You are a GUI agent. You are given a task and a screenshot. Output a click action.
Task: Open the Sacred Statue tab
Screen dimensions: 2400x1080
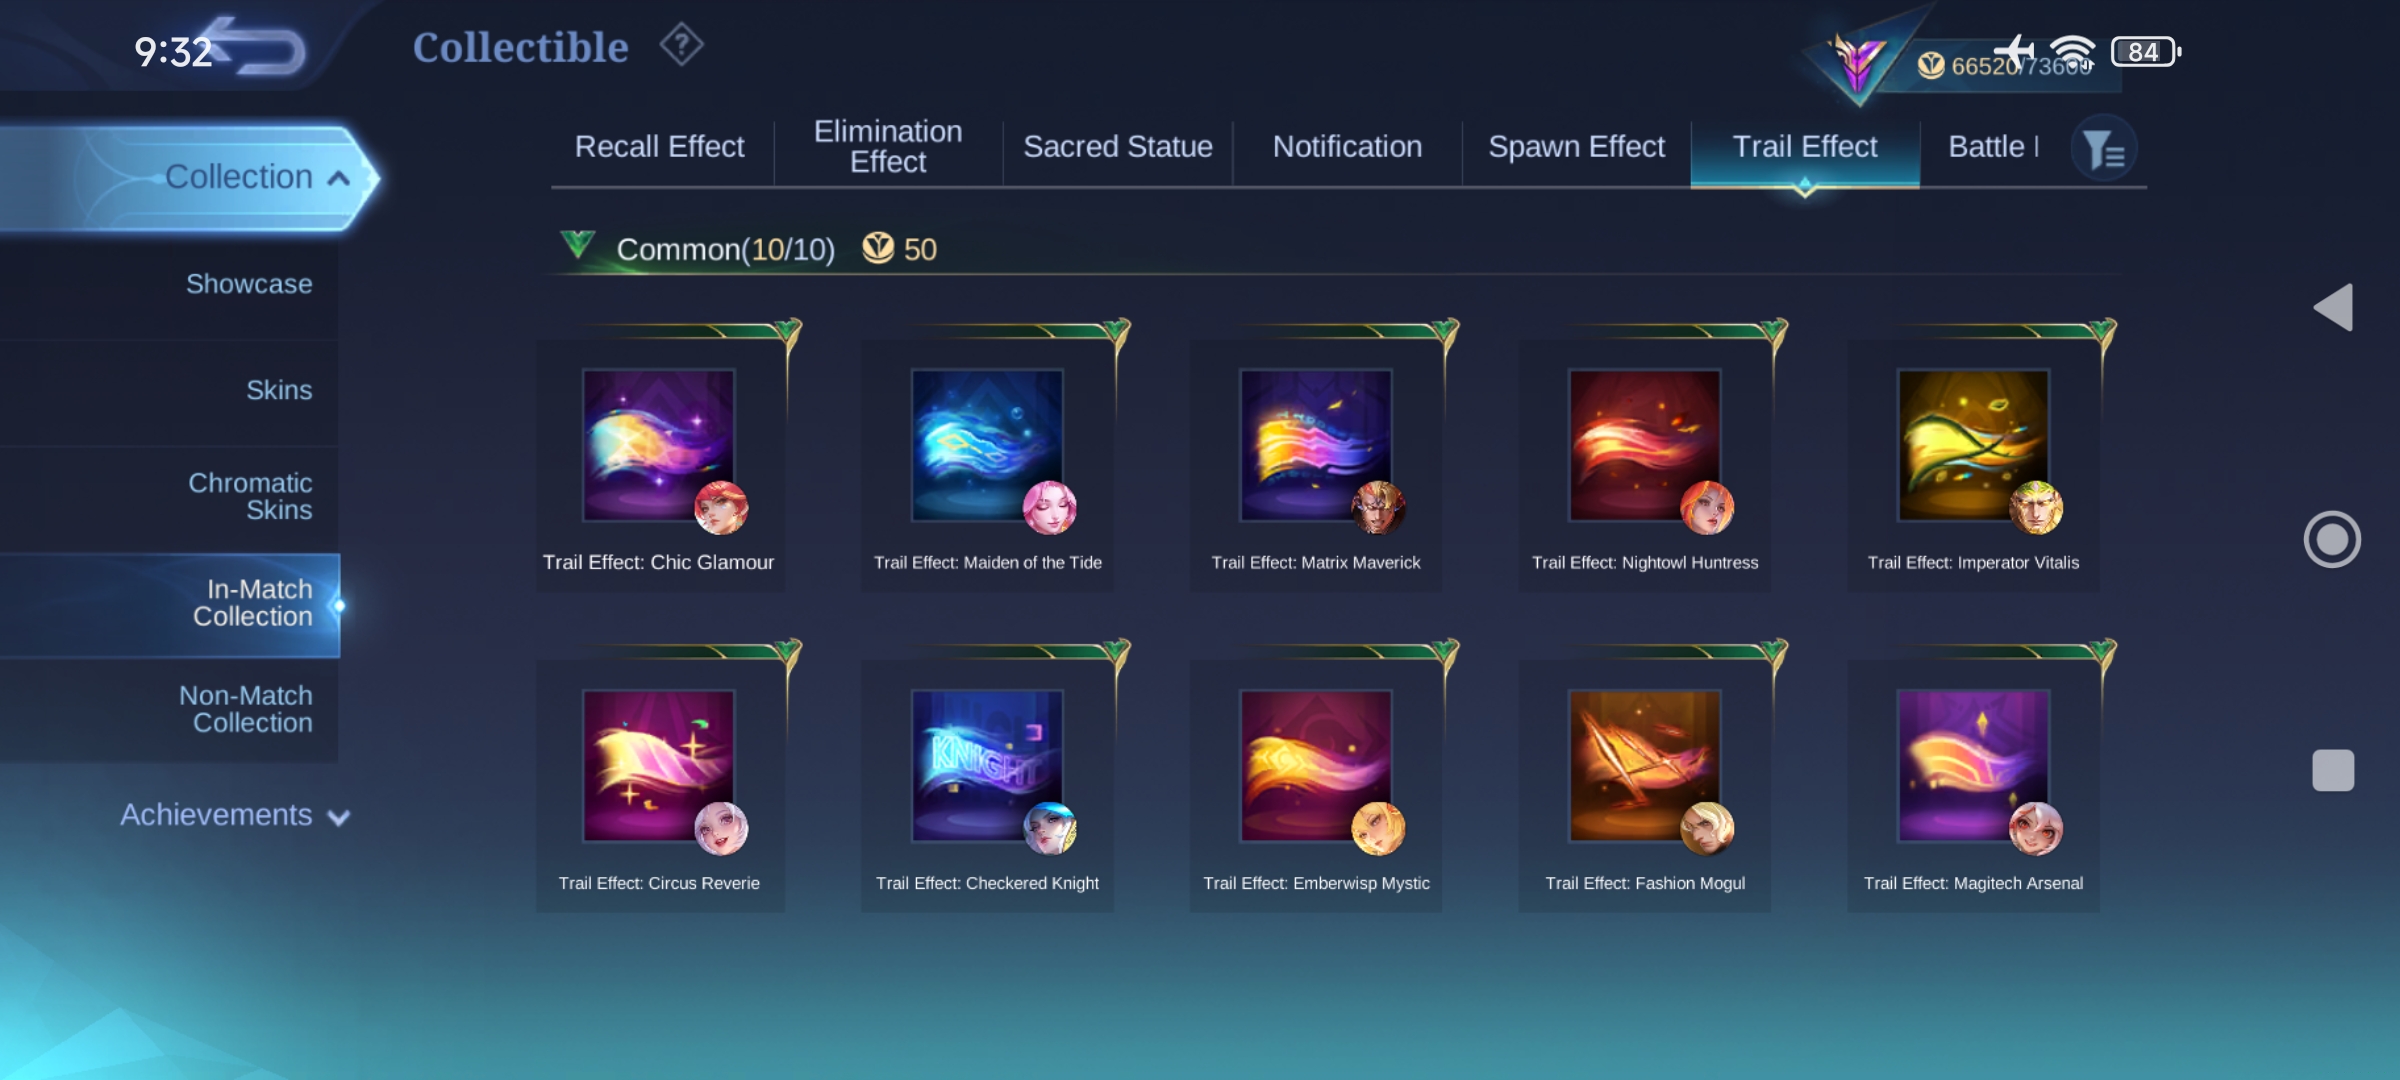pos(1118,147)
